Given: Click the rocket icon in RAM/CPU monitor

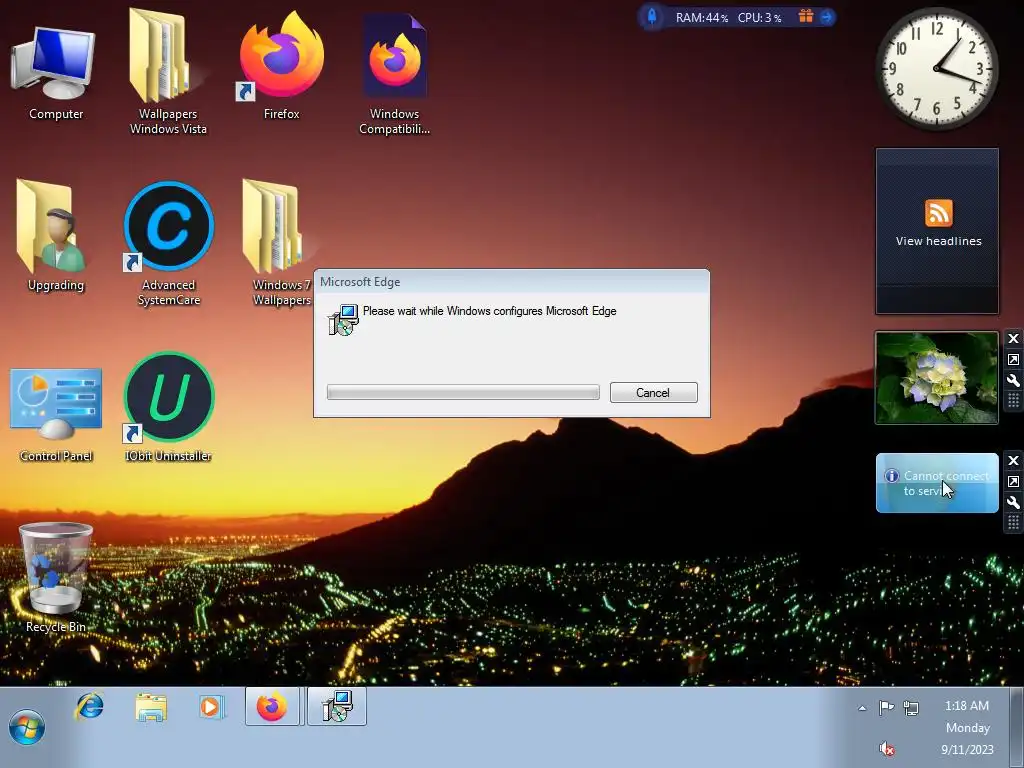Looking at the screenshot, I should pos(652,16).
